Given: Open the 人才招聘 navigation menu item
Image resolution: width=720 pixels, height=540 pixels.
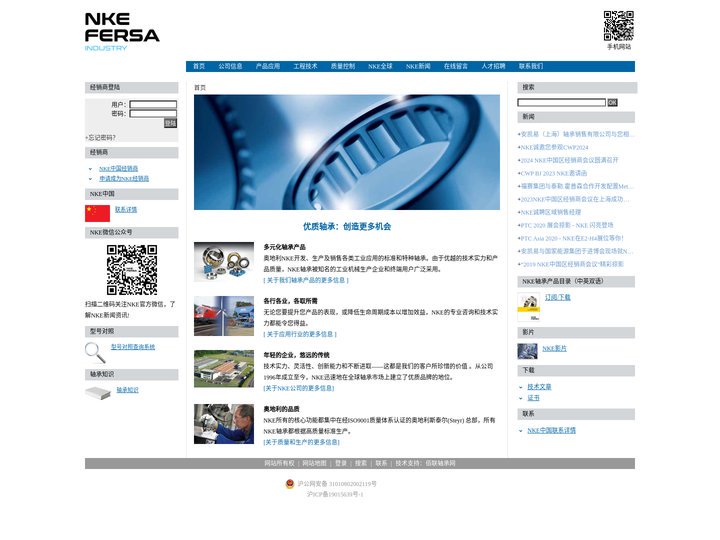Looking at the screenshot, I should click(493, 66).
